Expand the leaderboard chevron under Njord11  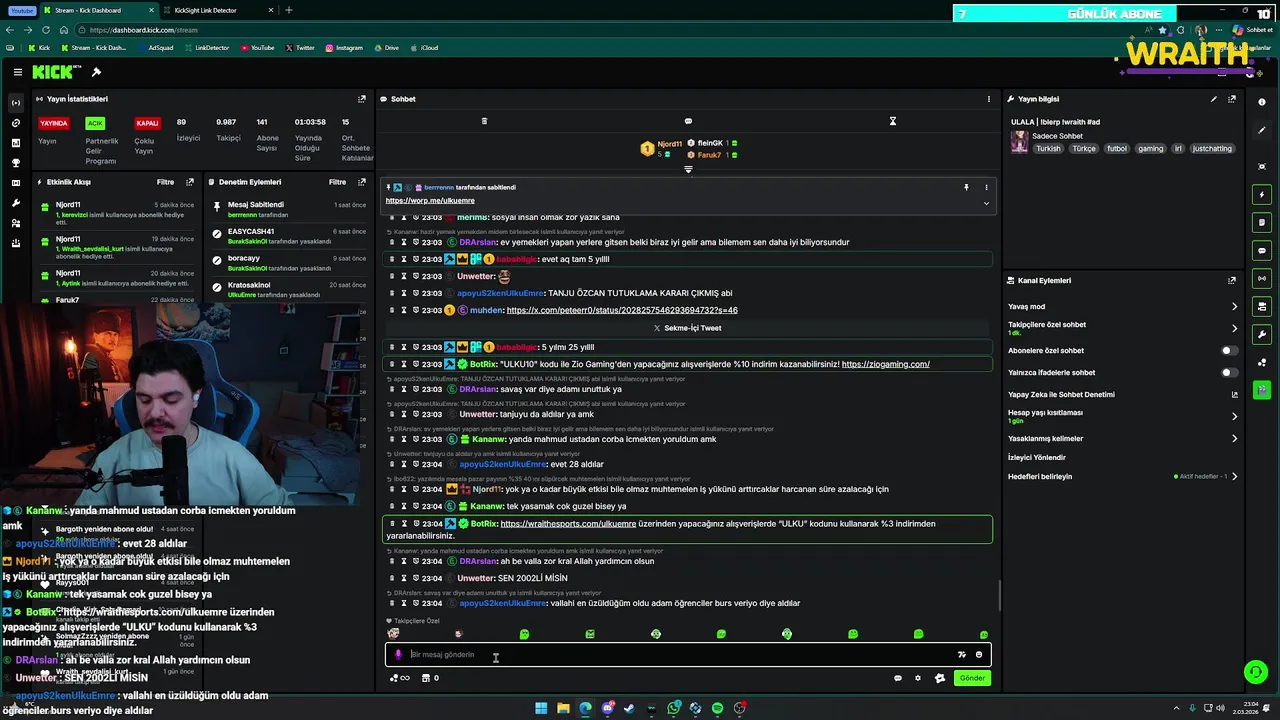click(688, 169)
